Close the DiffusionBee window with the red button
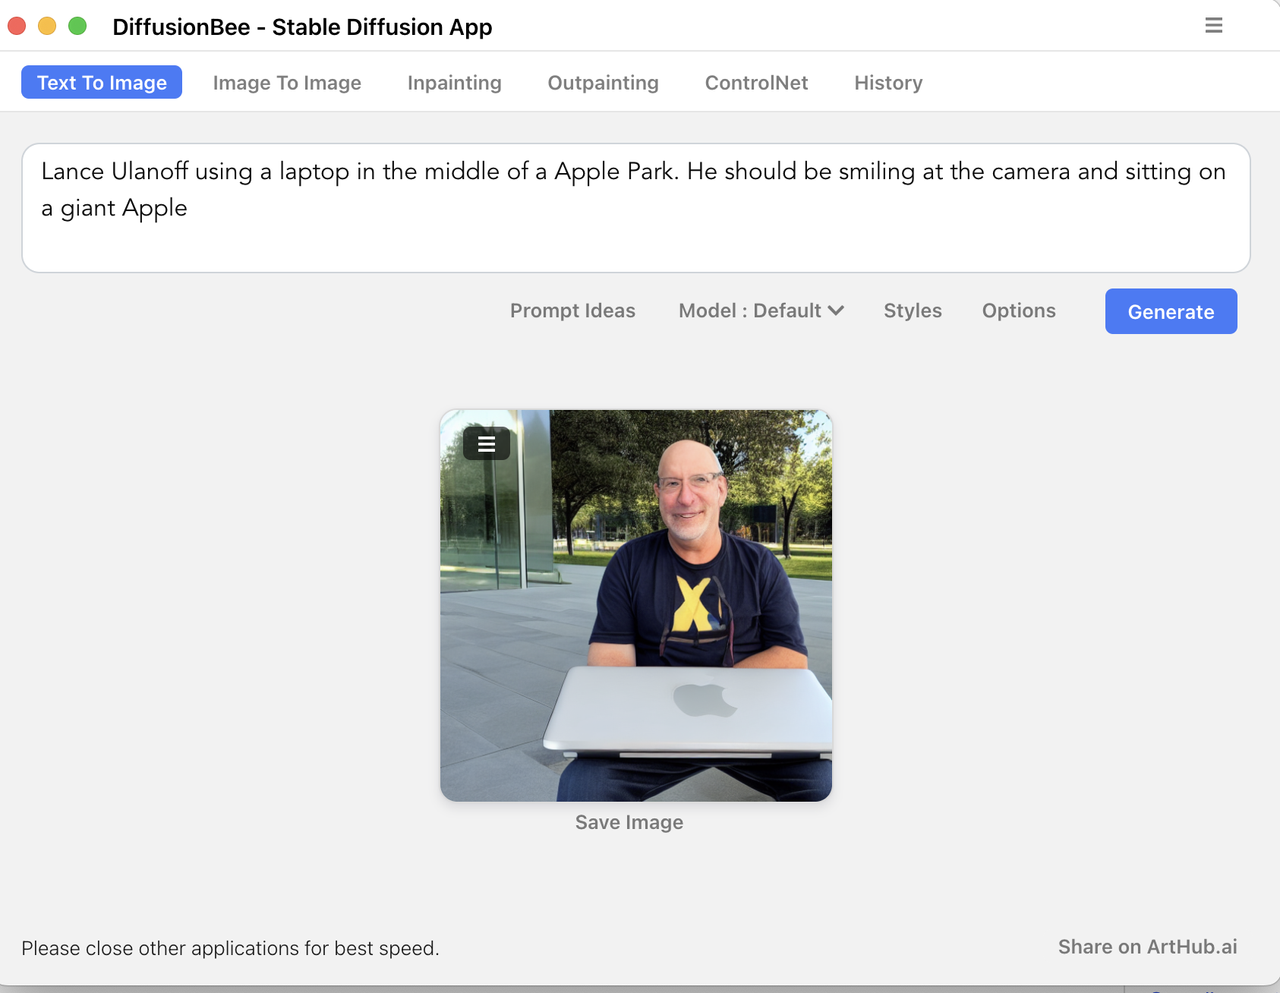 17,26
